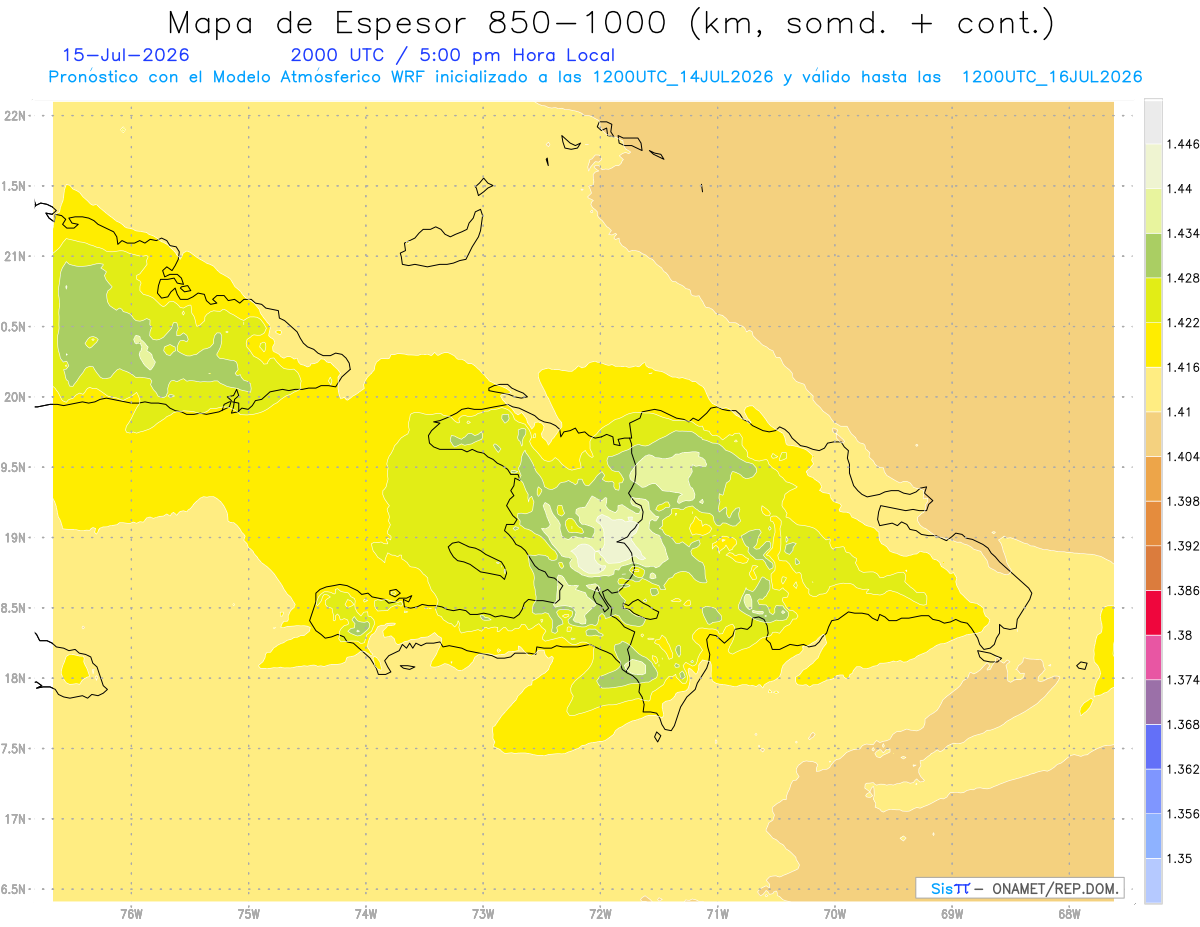Click the legend value '1.398'

[1184, 501]
